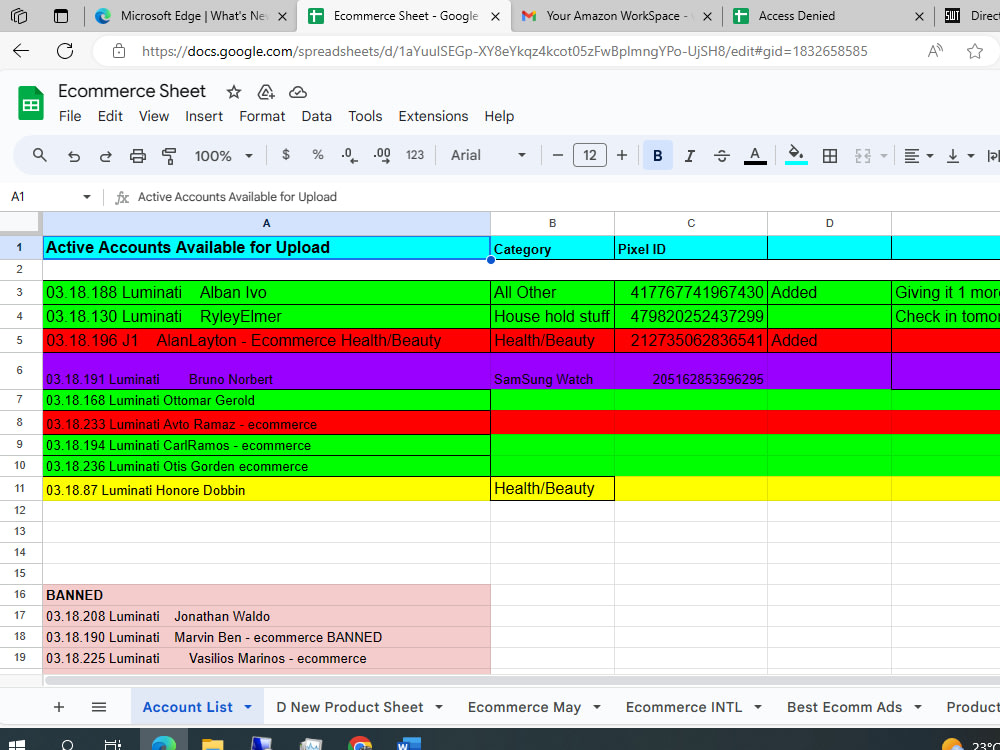The width and height of the screenshot is (1000, 750).
Task: Format as currency with dollar icon
Action: click(x=286, y=155)
